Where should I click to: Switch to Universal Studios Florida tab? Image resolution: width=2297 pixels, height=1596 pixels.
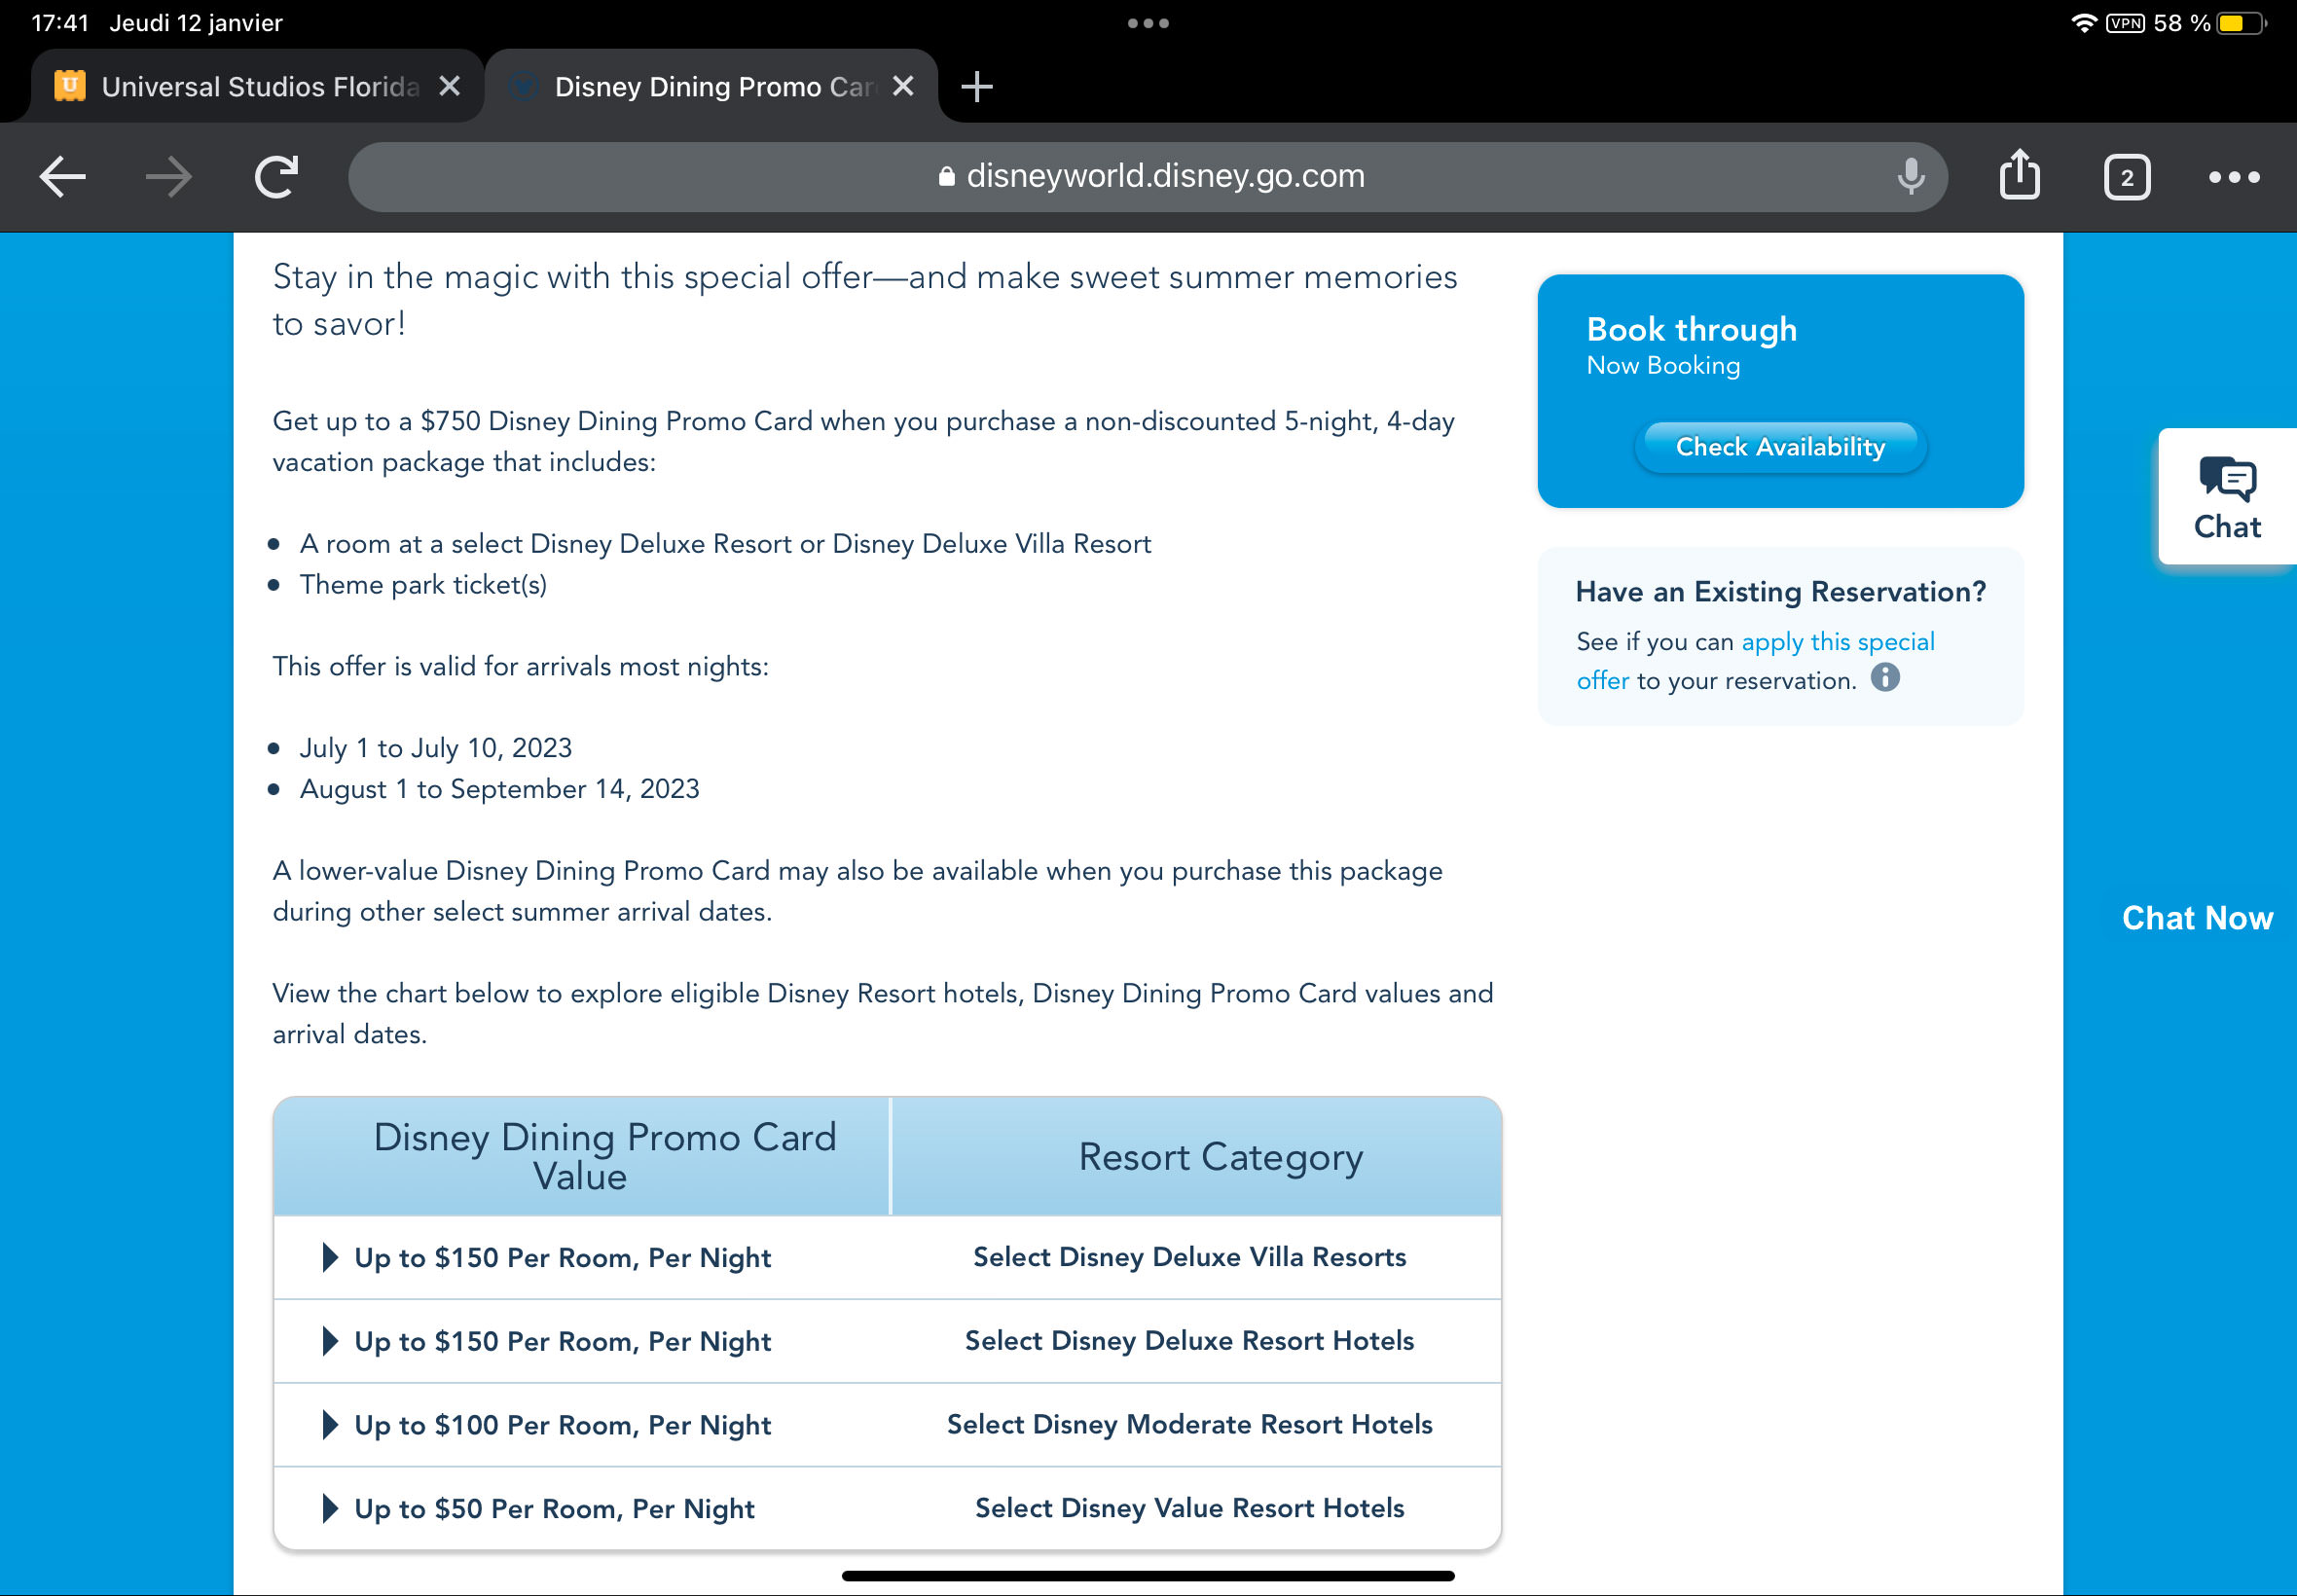[258, 87]
